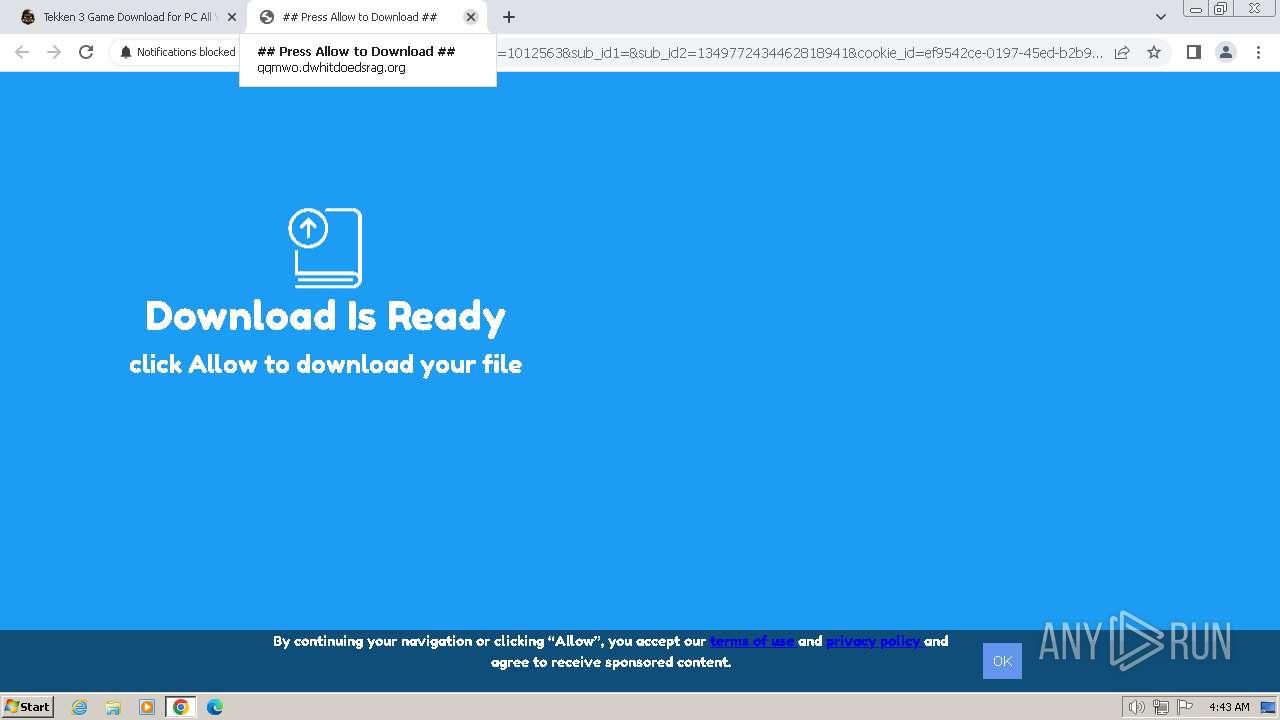Open a new browser tab
Viewport: 1280px width, 720px height.
(509, 17)
